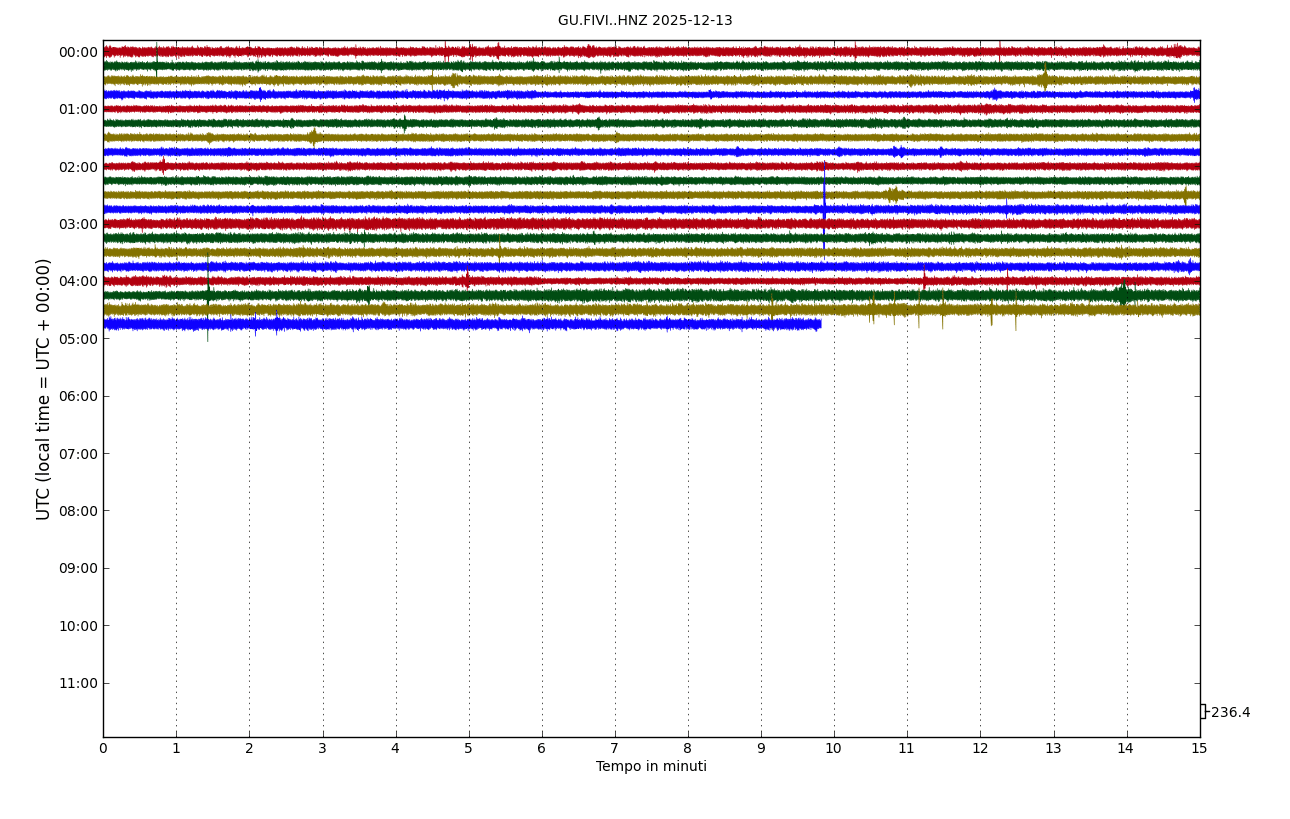The width and height of the screenshot is (1290, 819).
Task: Select the 11:00 hour tick label
Action: click(78, 683)
